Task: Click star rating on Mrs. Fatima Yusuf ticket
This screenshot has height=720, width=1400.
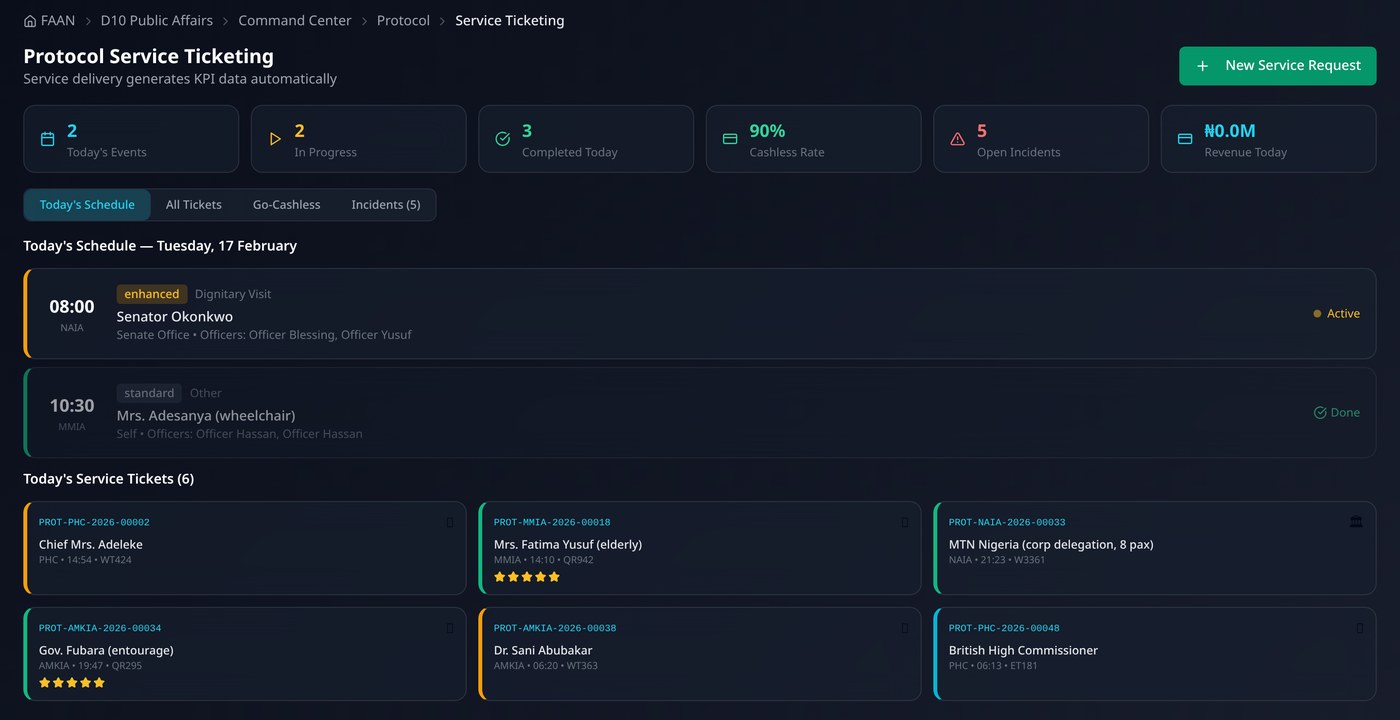Action: click(x=527, y=577)
